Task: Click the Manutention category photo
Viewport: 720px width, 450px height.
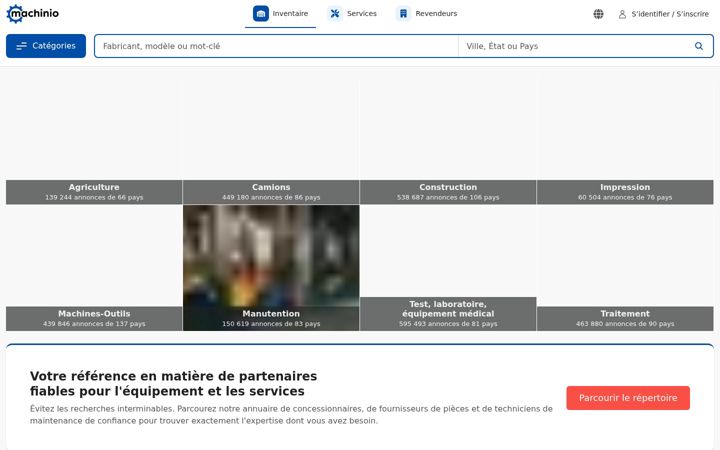Action: click(x=271, y=255)
